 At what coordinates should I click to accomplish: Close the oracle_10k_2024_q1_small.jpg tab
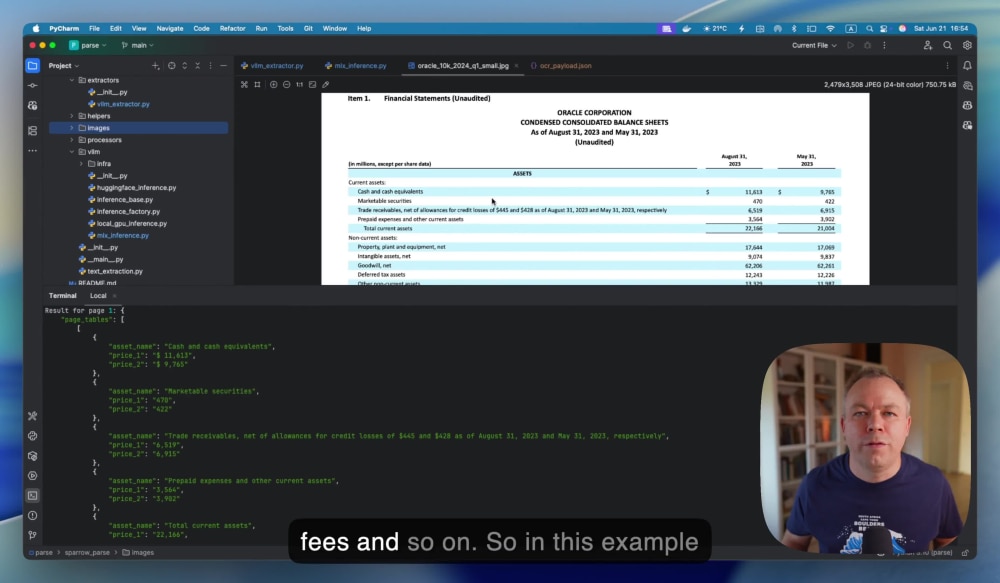[516, 66]
